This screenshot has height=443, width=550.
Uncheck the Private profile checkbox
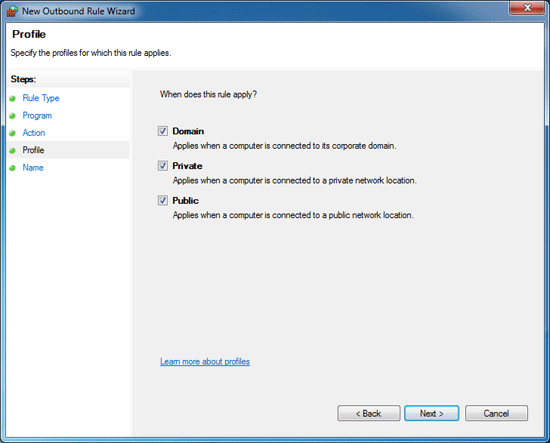[163, 166]
